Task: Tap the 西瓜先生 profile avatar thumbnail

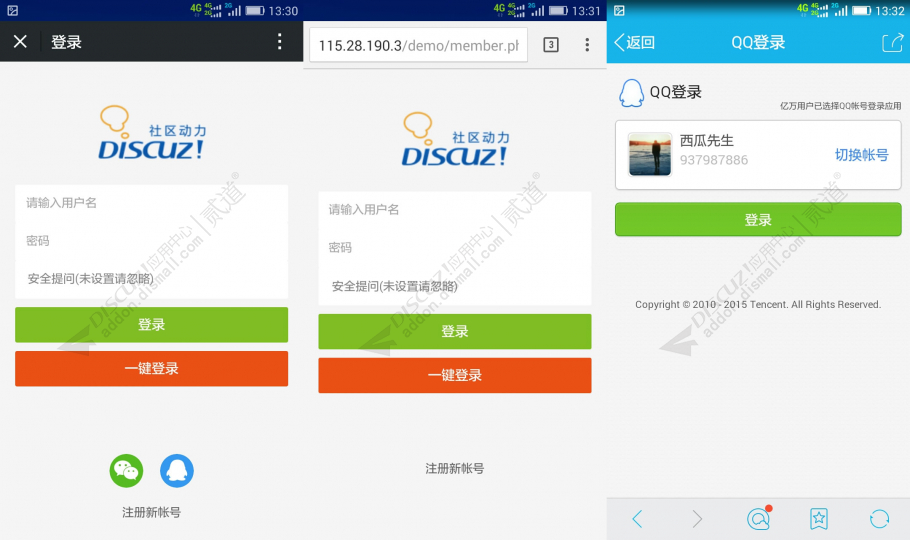Action: click(x=650, y=155)
